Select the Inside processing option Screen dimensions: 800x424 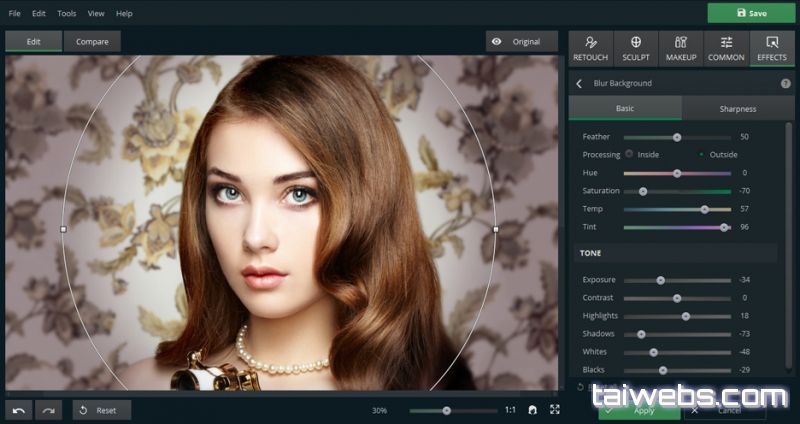click(x=630, y=154)
